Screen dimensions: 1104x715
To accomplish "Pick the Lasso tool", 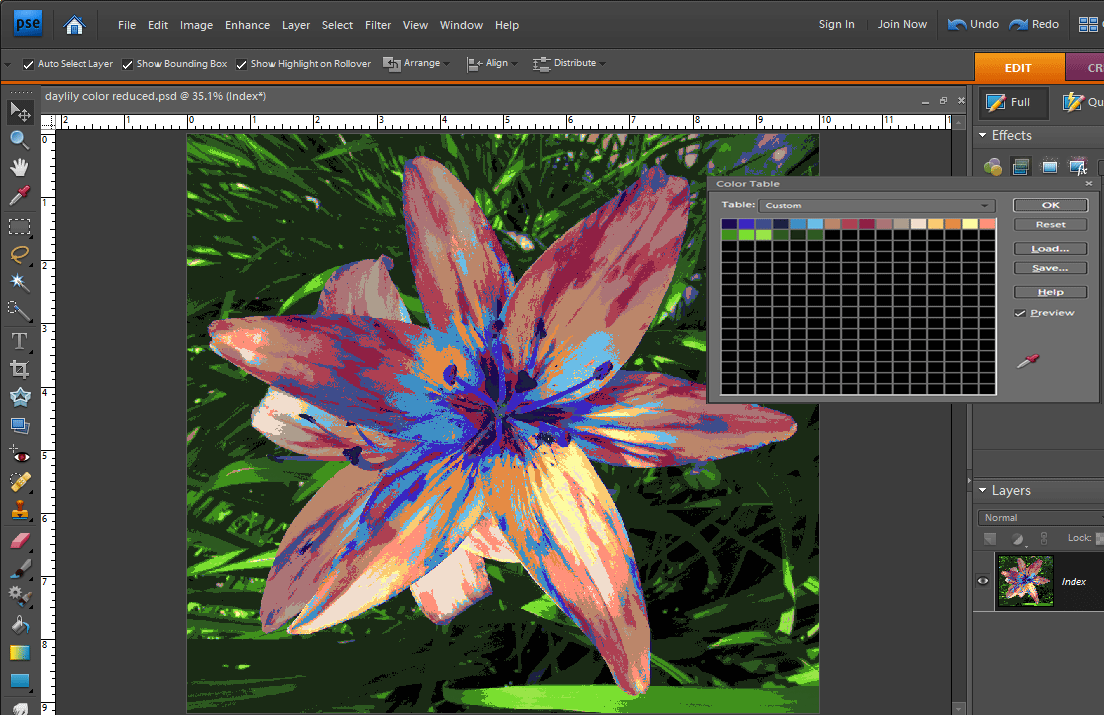I will coord(19,254).
